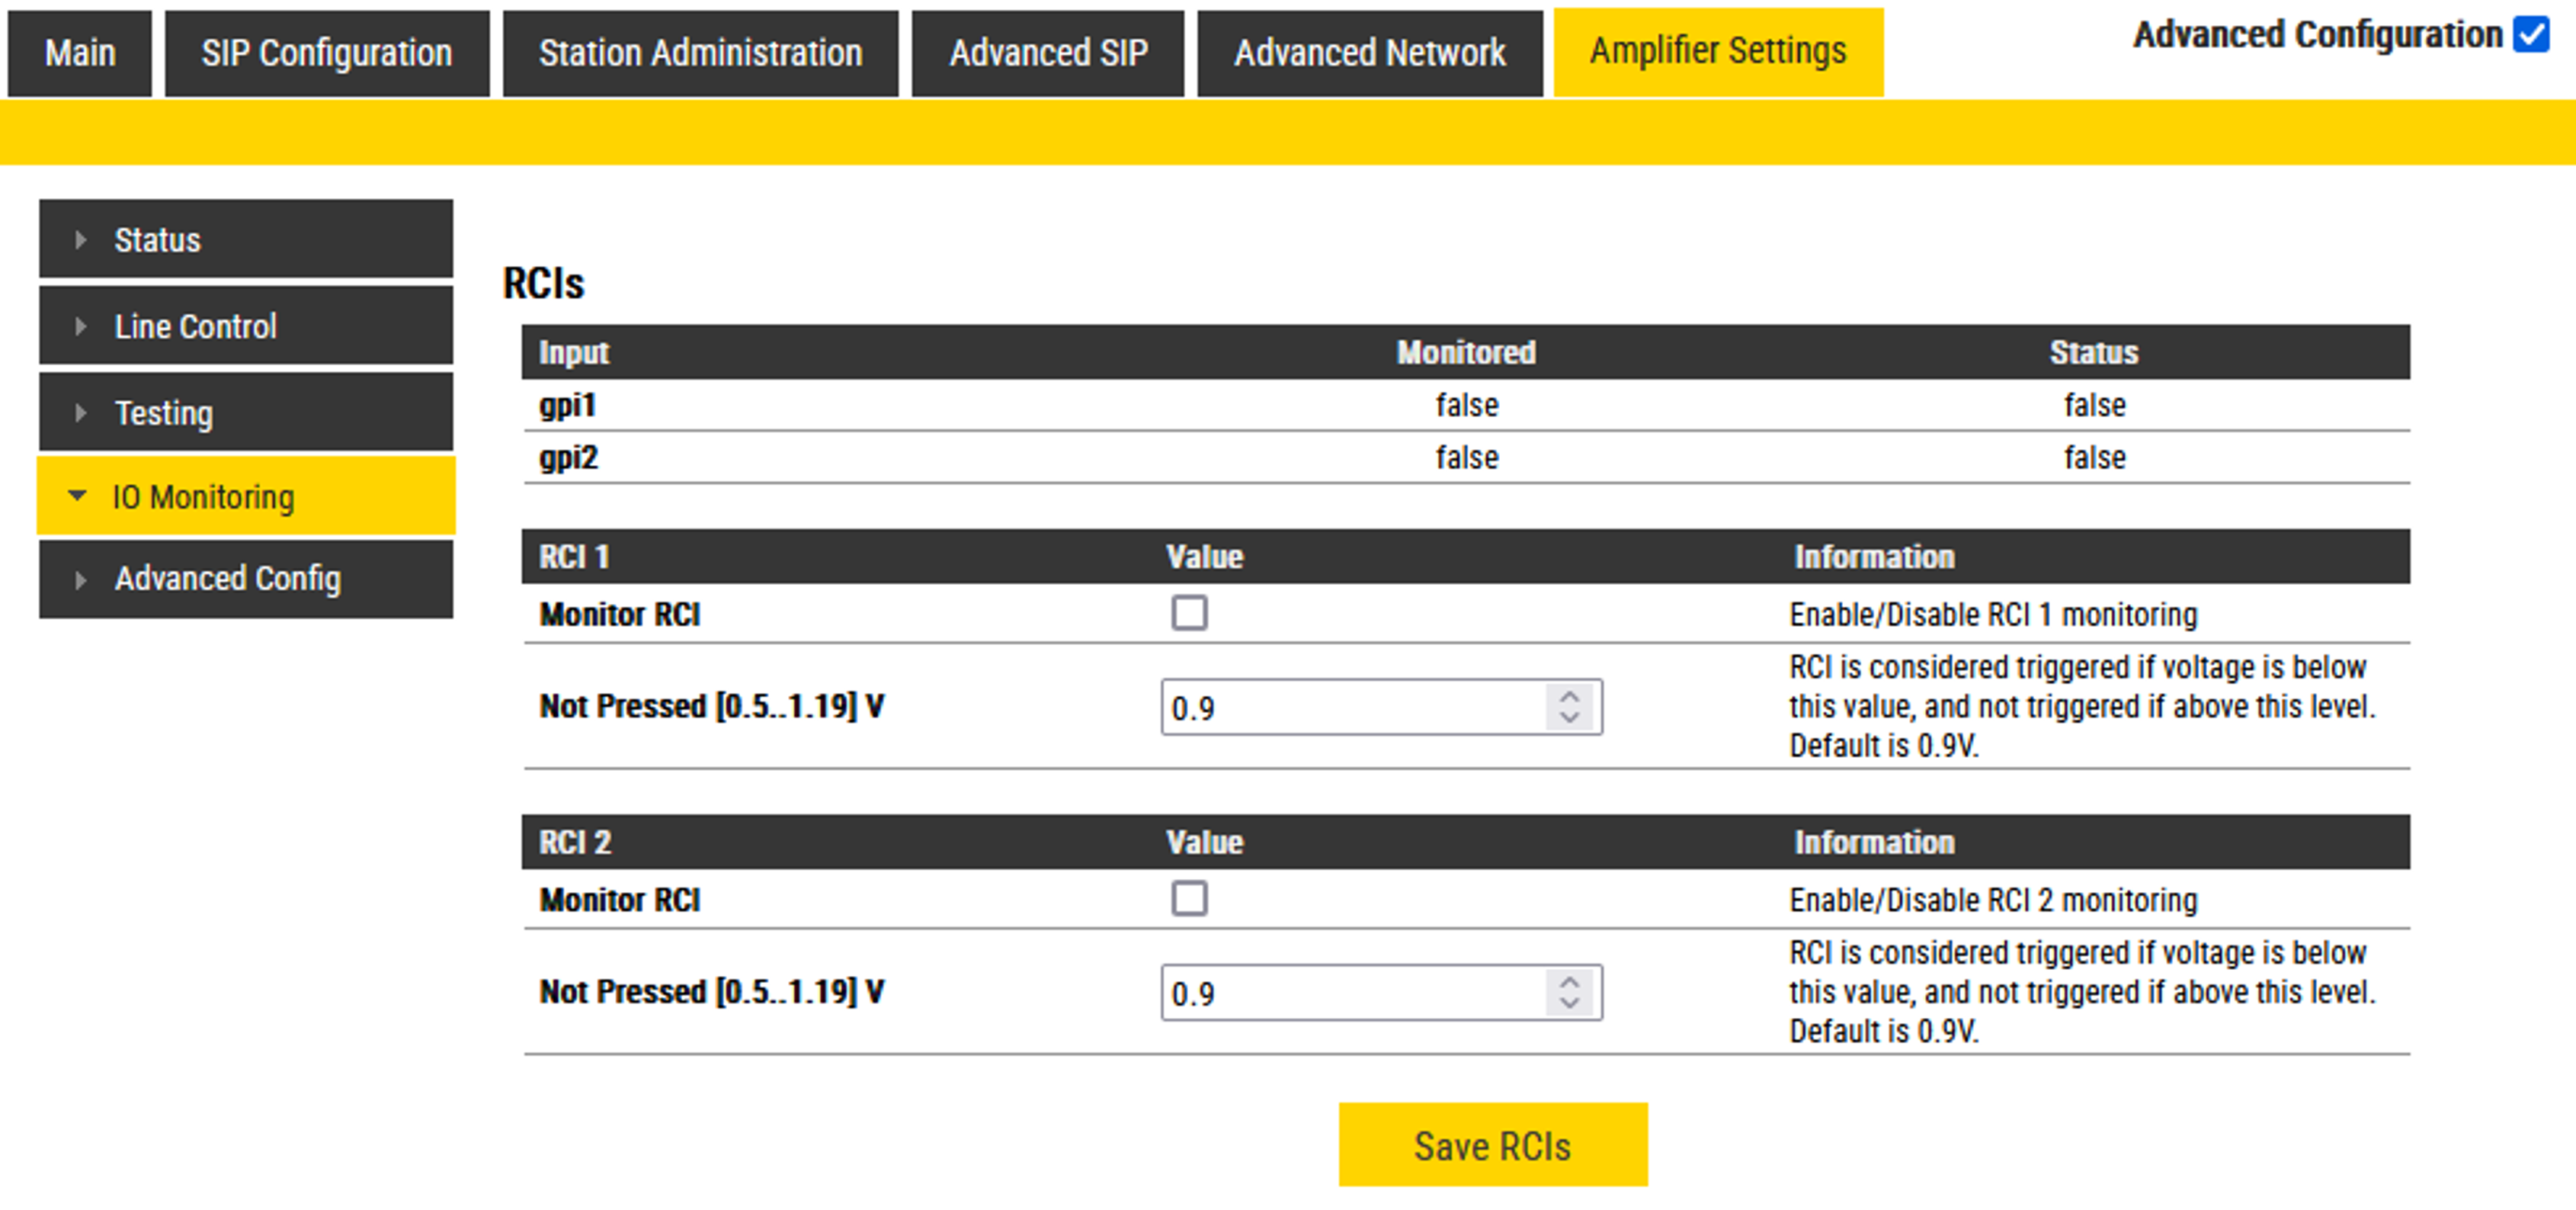Screen dimensions: 2576x1210
Task: Decrease RCI 2 Not Pressed voltage
Action: point(1569,1003)
